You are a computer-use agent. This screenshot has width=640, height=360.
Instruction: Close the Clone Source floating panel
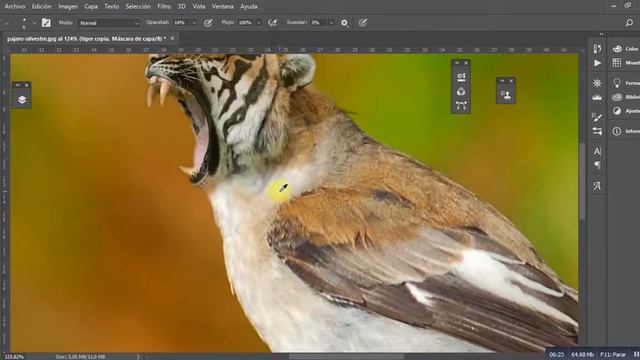511,81
